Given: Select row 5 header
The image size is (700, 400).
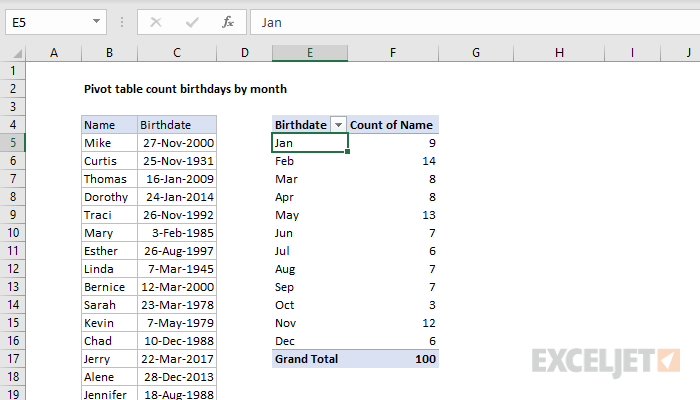Looking at the screenshot, I should (13, 143).
